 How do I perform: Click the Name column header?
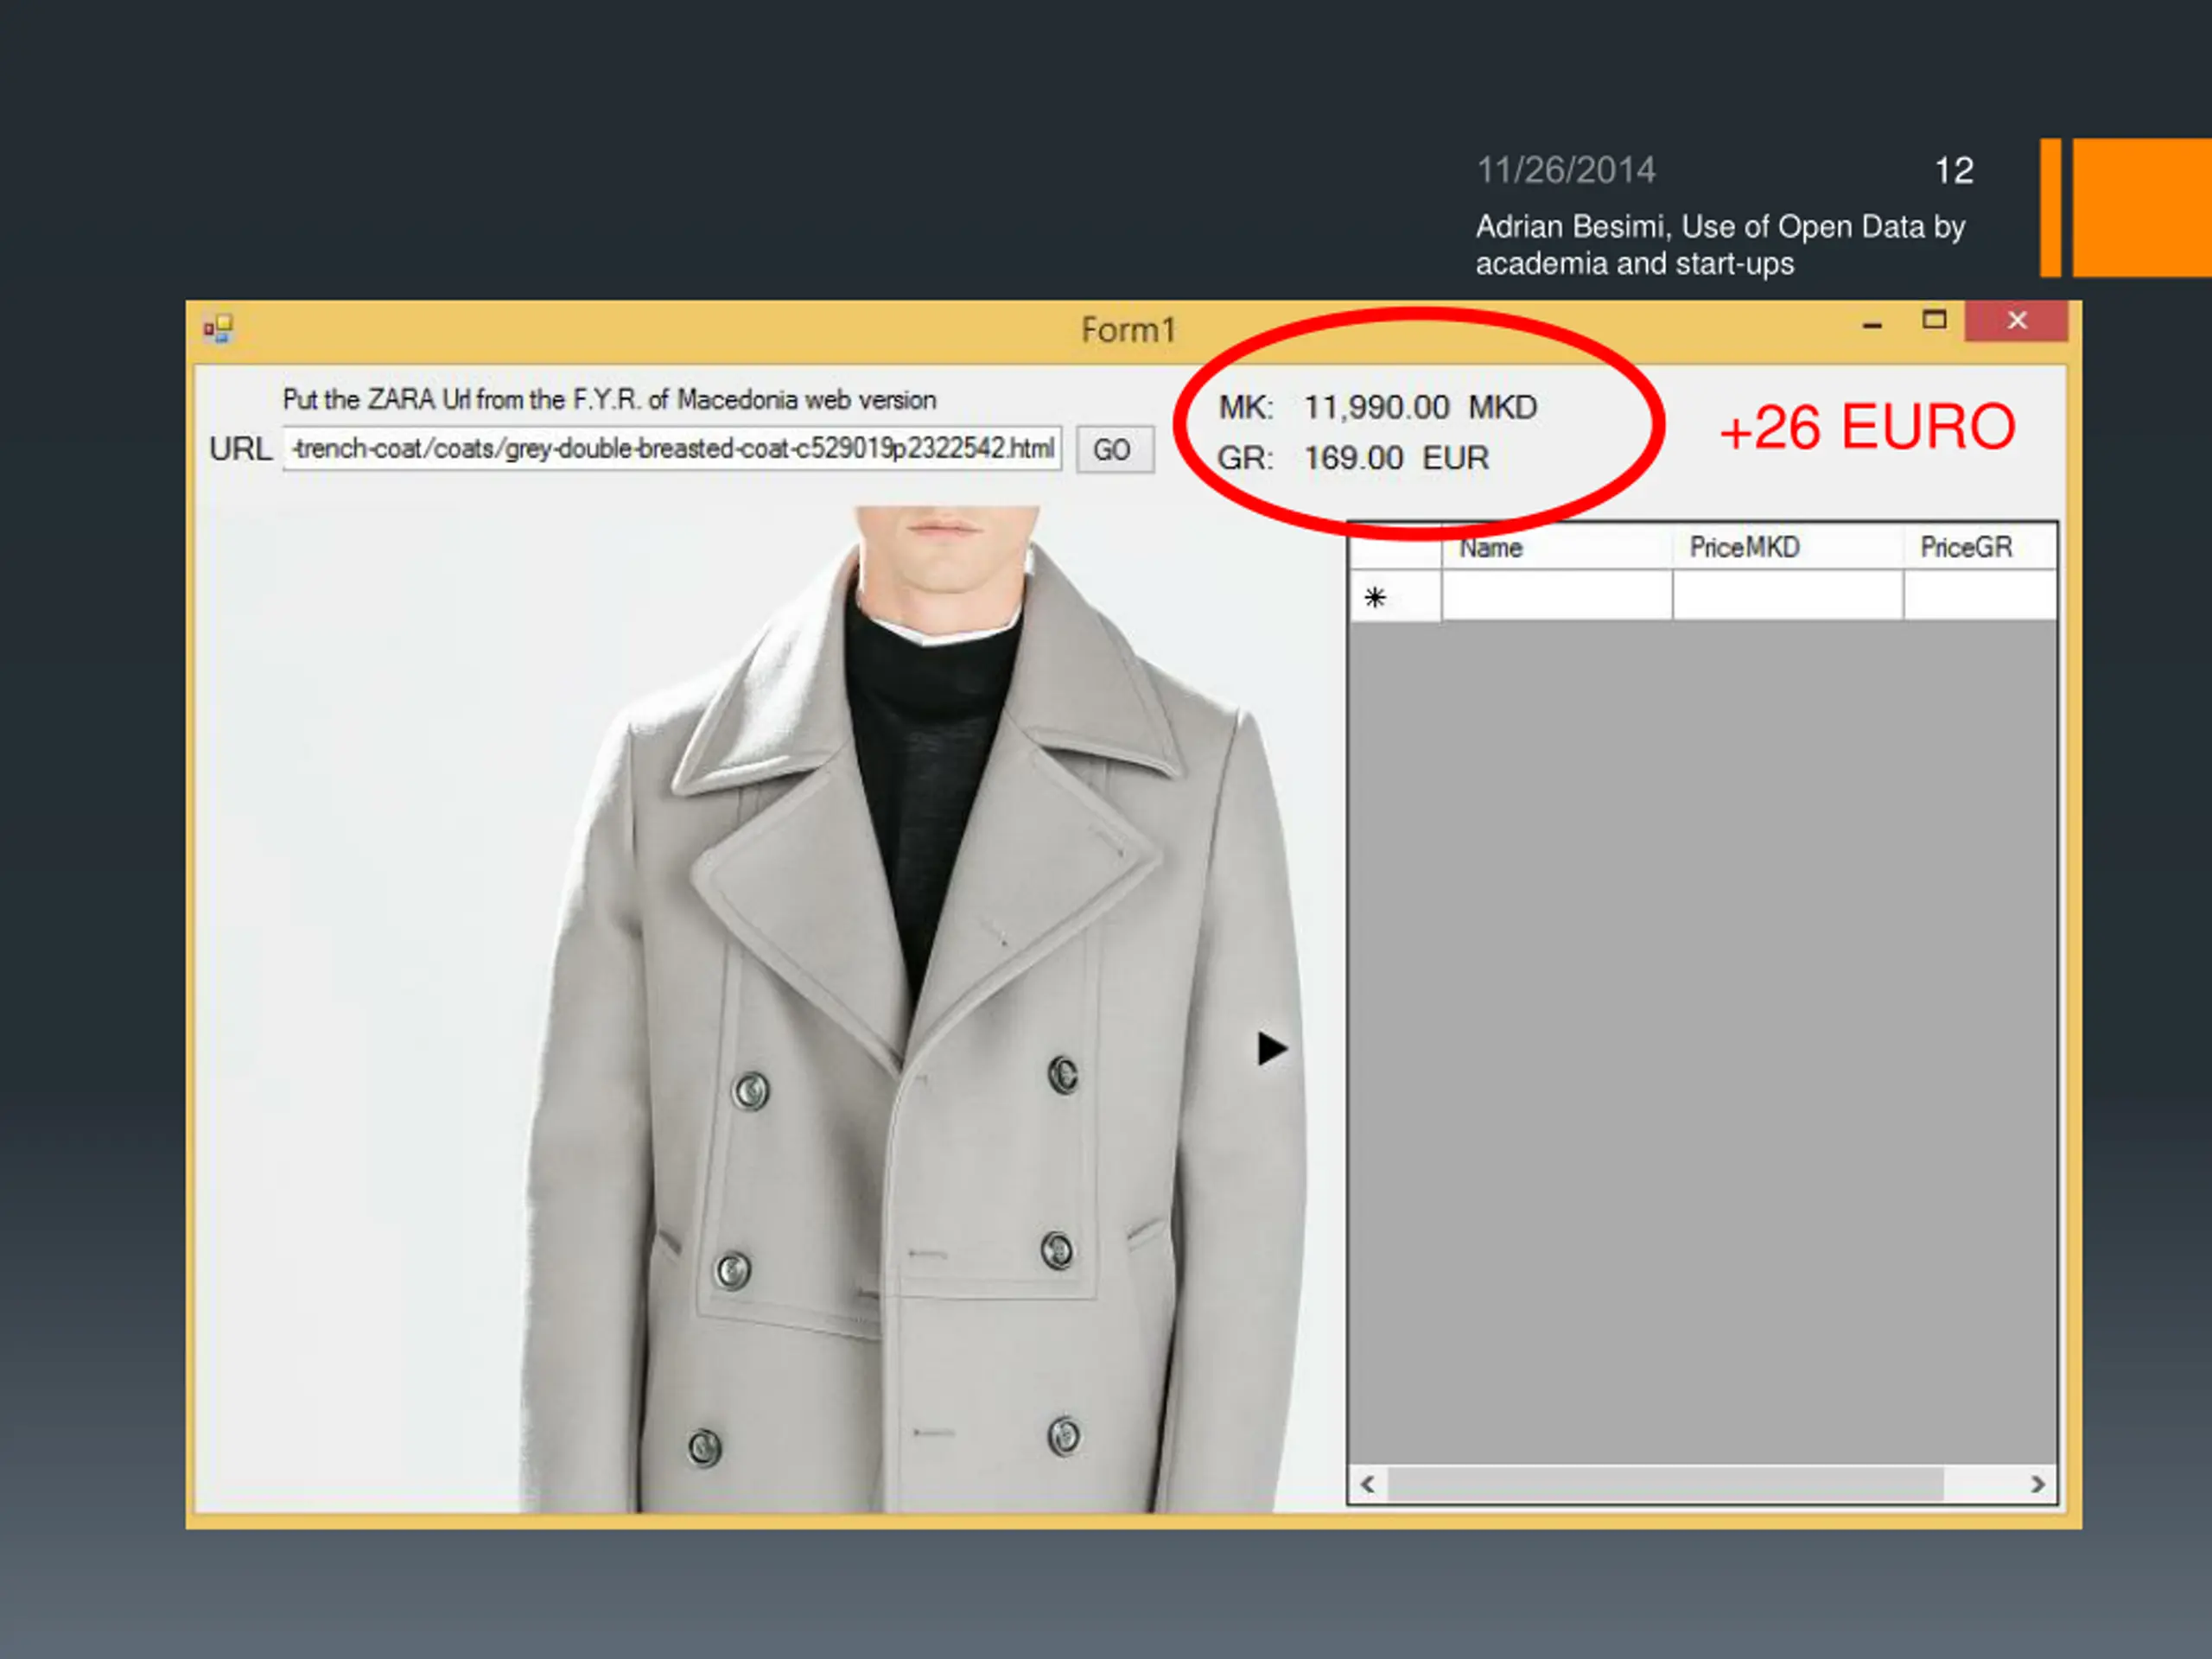(x=1556, y=547)
